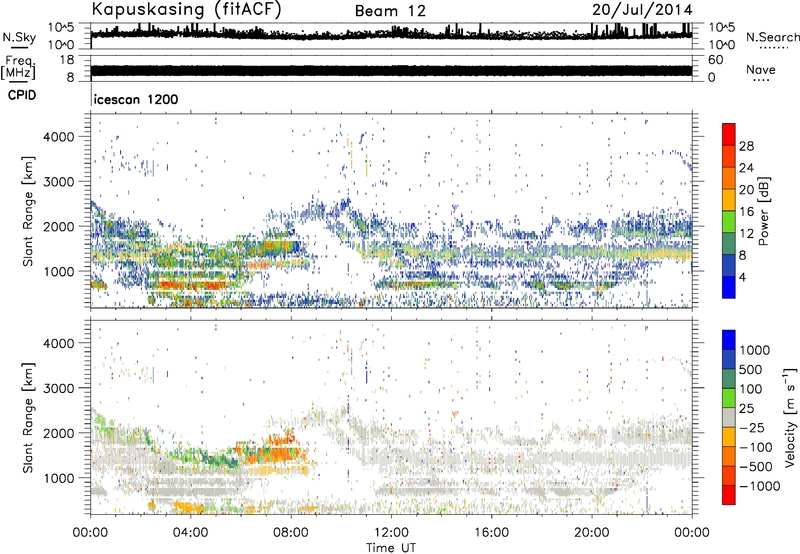
Task: Click the 'CPID' label
Action: pos(22,95)
